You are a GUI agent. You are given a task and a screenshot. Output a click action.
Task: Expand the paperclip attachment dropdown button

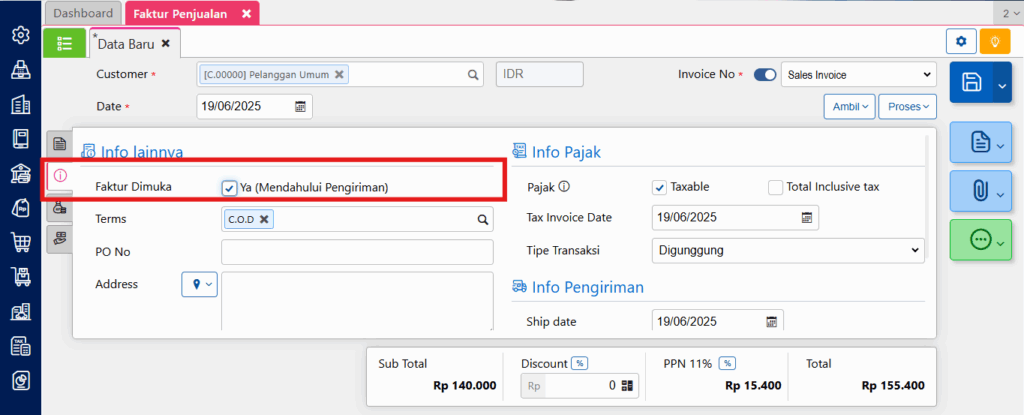(x=980, y=191)
